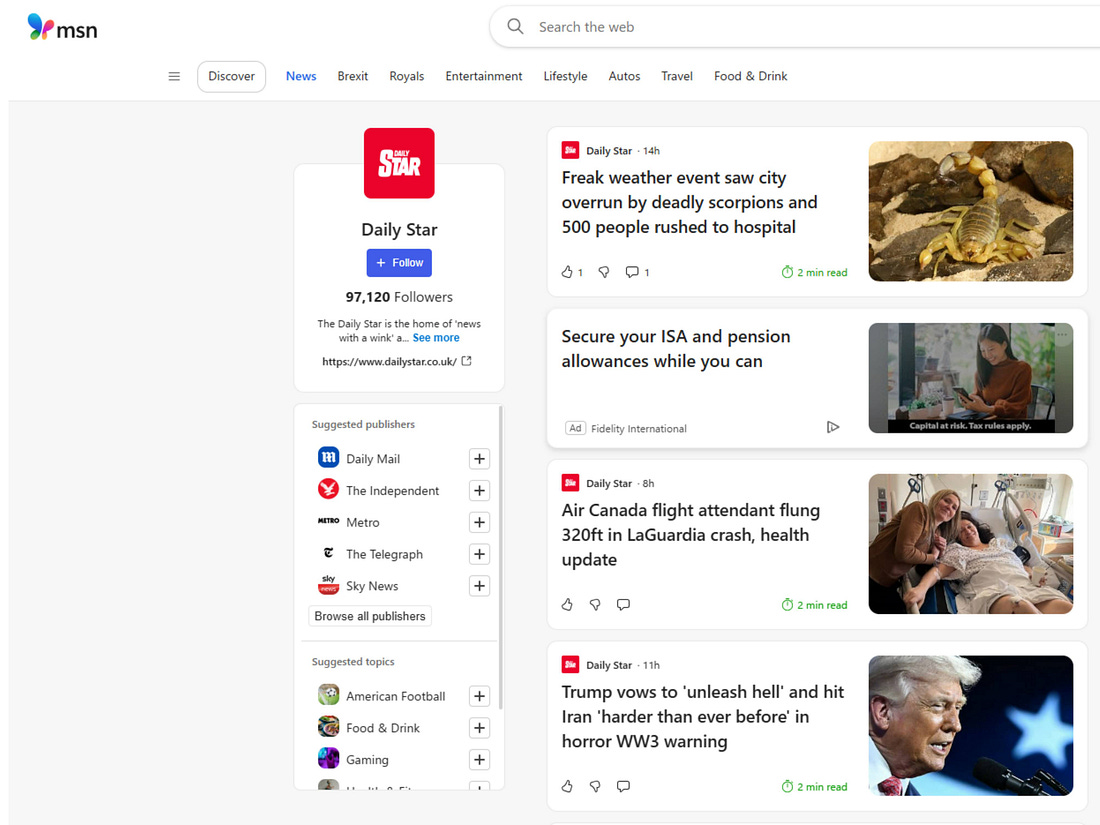The height and width of the screenshot is (825, 1100).
Task: Follow Sky News with plus button
Action: click(479, 586)
